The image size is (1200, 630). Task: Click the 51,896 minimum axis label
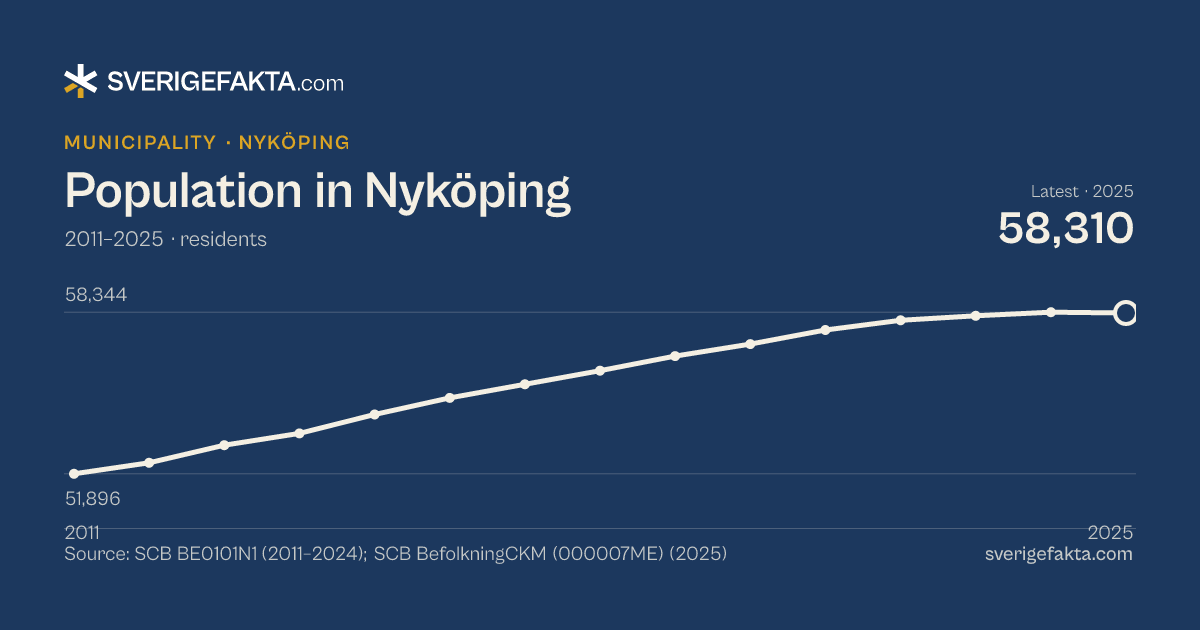click(92, 499)
